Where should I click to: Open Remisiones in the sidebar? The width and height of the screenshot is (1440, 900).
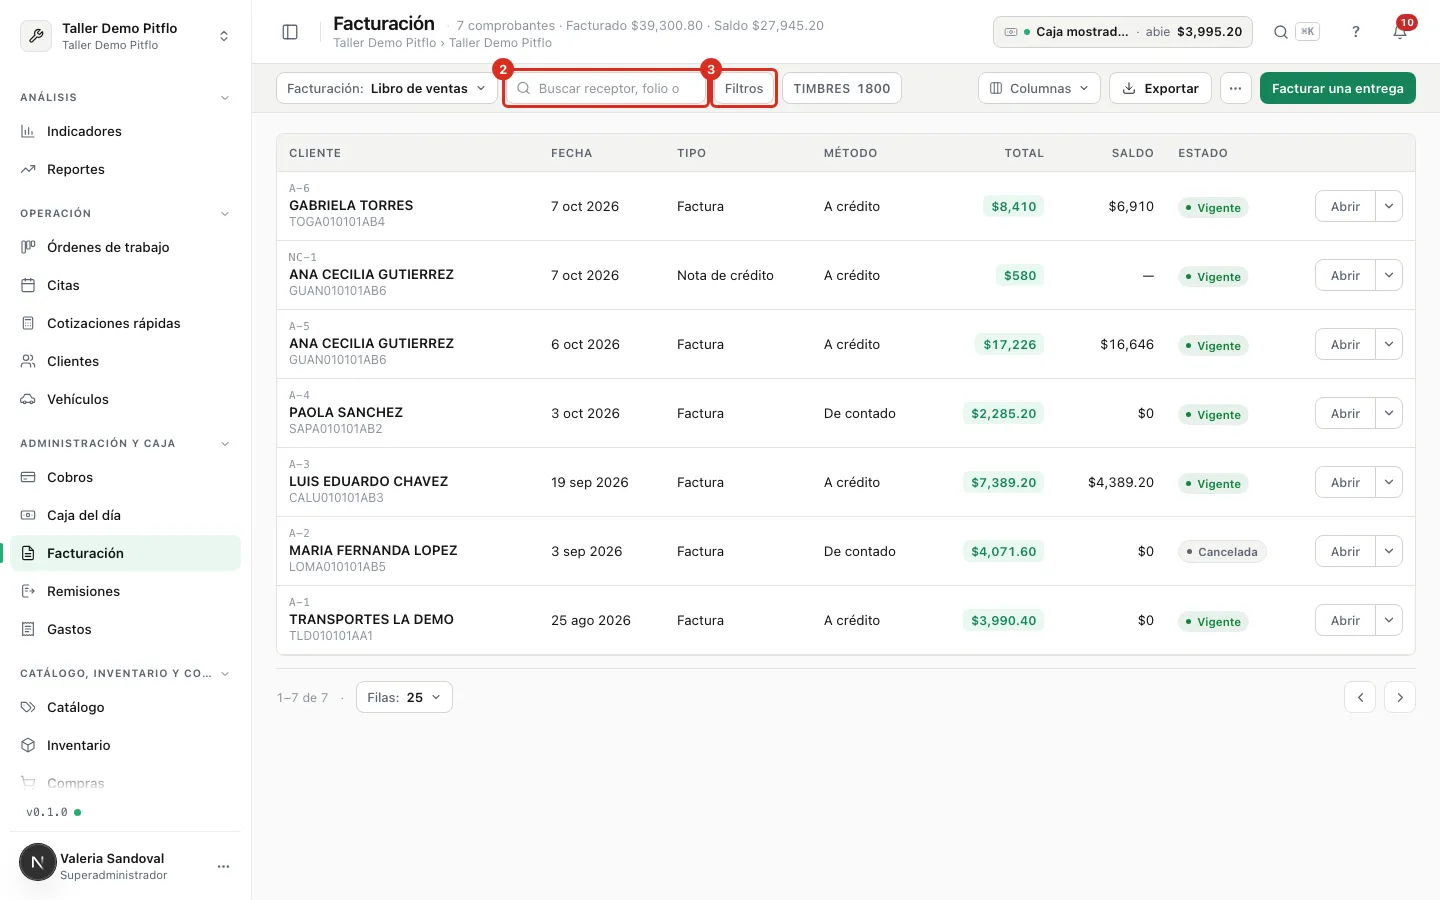(126, 591)
